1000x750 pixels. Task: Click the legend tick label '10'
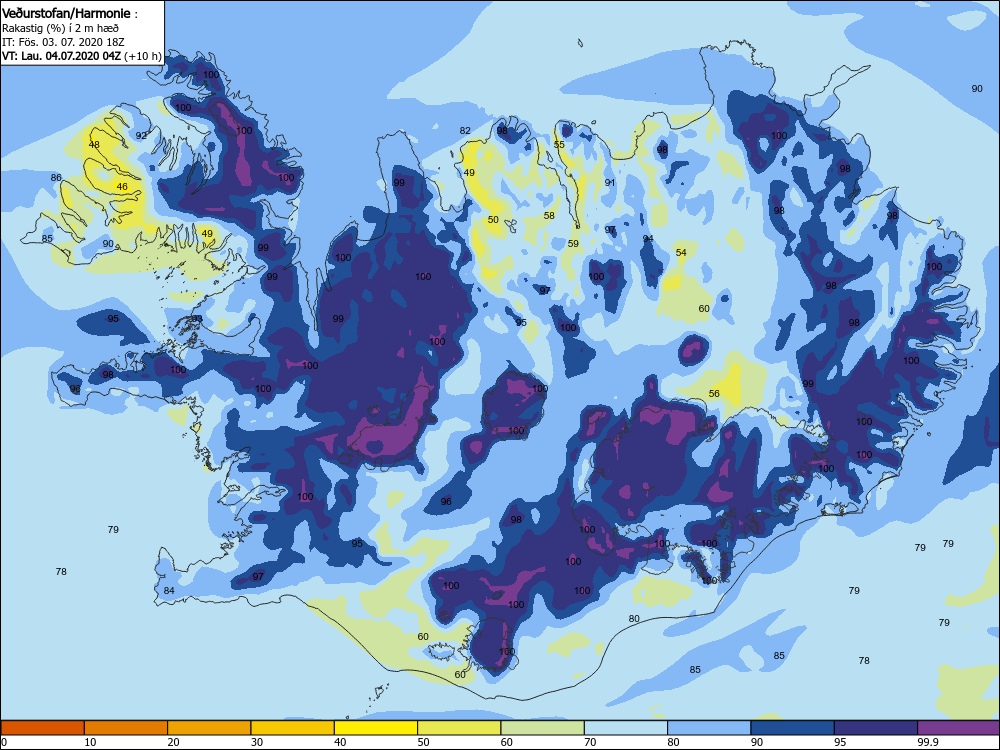(90, 742)
